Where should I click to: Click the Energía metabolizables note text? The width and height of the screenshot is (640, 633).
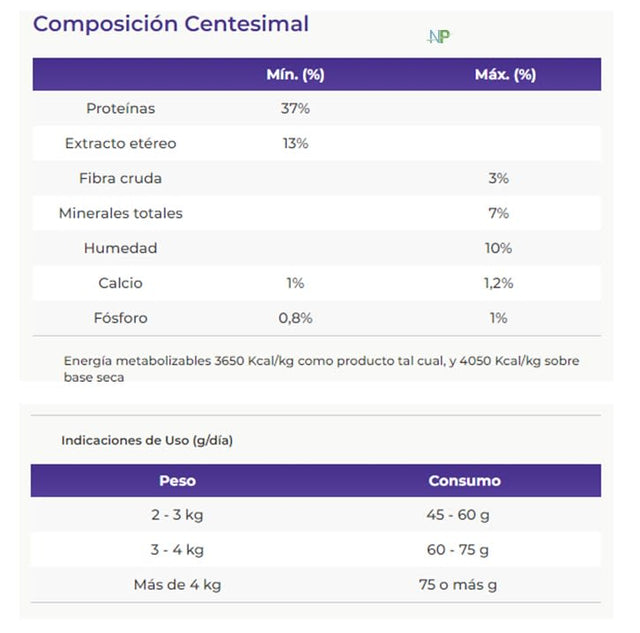[320, 368]
